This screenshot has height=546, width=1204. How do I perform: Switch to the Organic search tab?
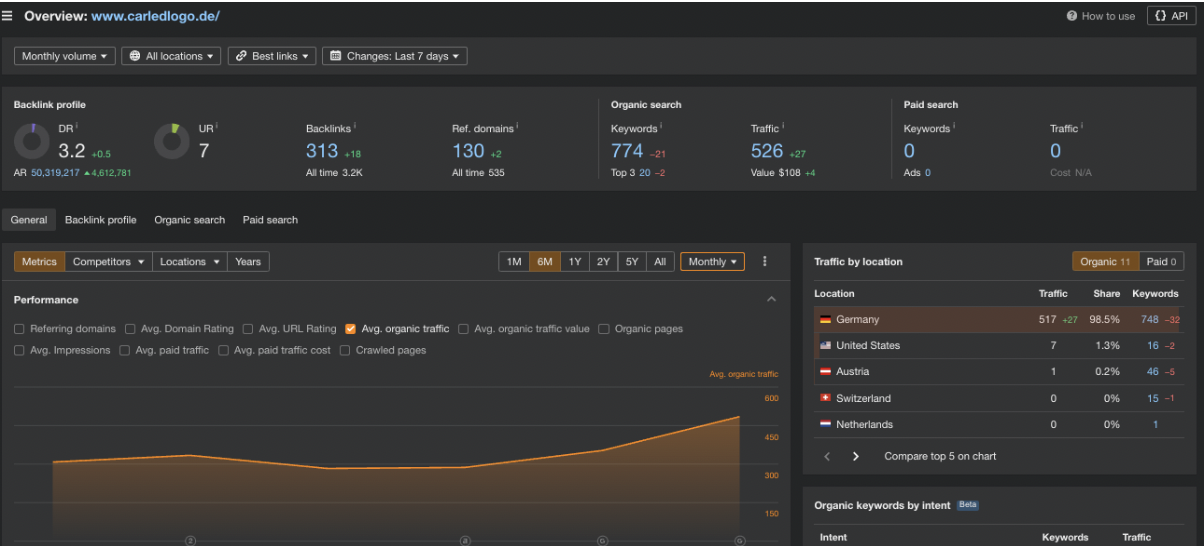[189, 220]
